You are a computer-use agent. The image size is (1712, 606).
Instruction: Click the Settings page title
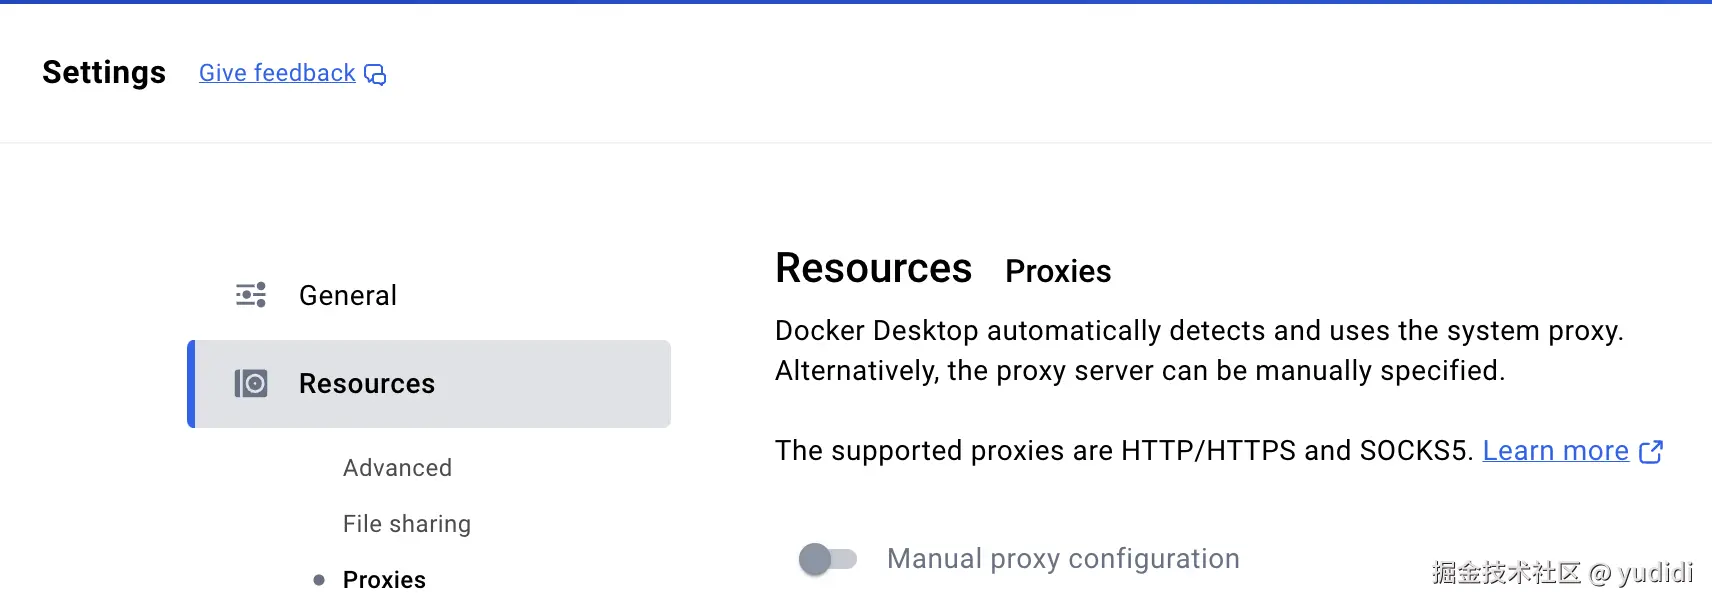point(104,73)
